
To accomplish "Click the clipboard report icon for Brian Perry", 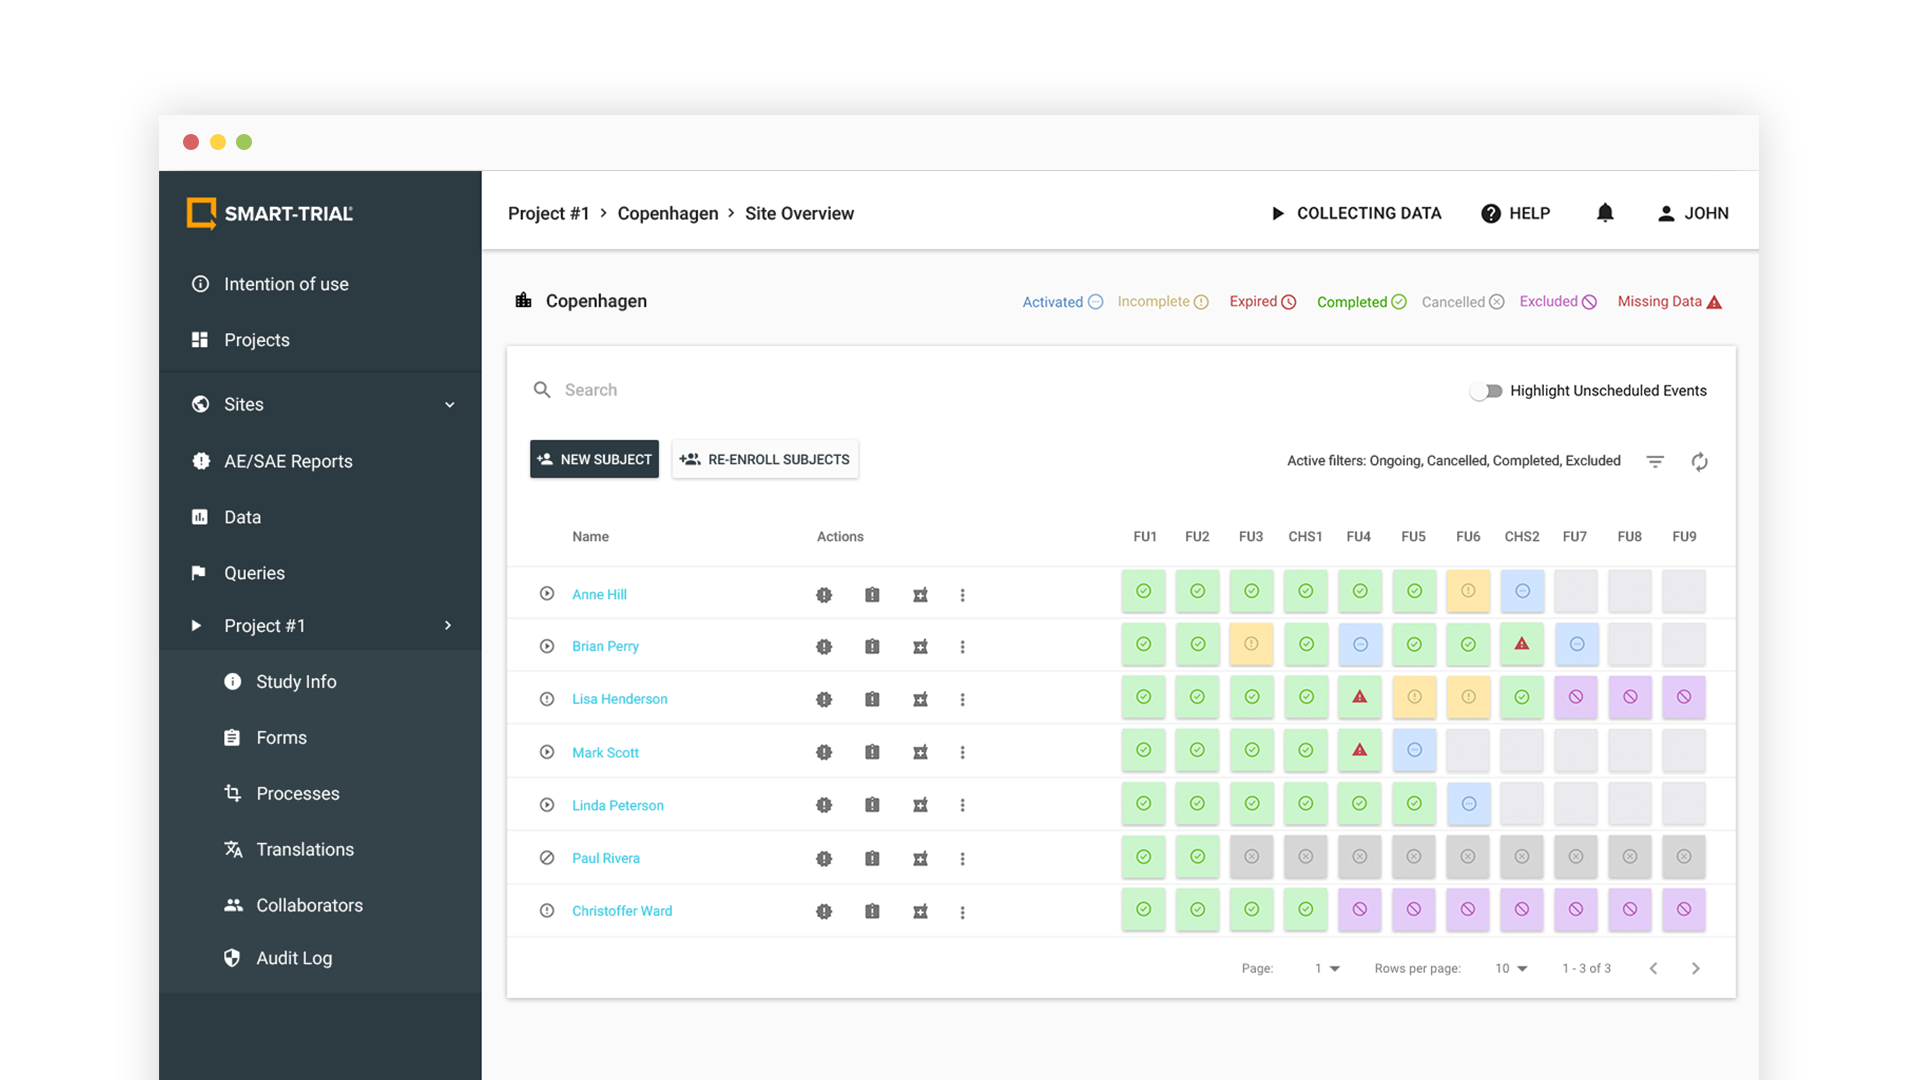I will tap(872, 646).
